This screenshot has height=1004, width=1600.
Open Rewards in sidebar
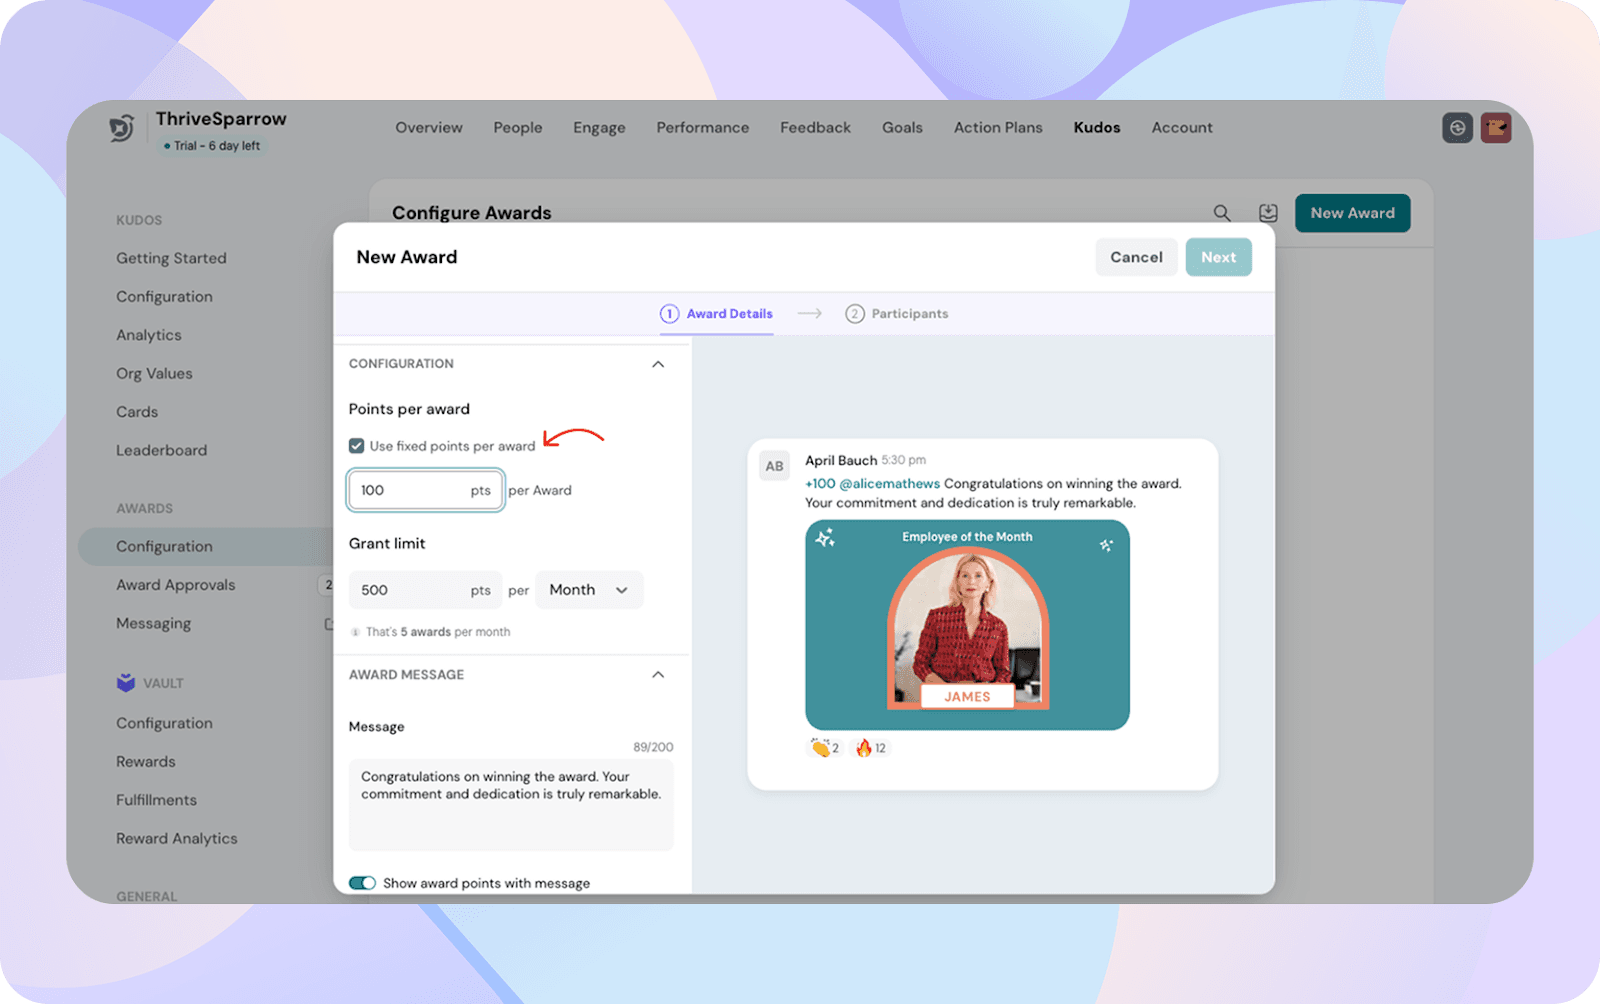click(x=146, y=762)
